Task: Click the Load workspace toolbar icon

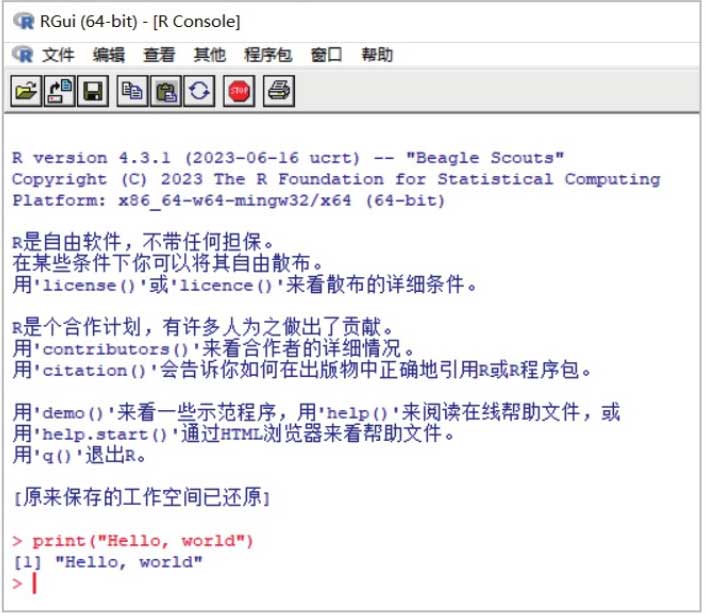Action: (x=59, y=91)
